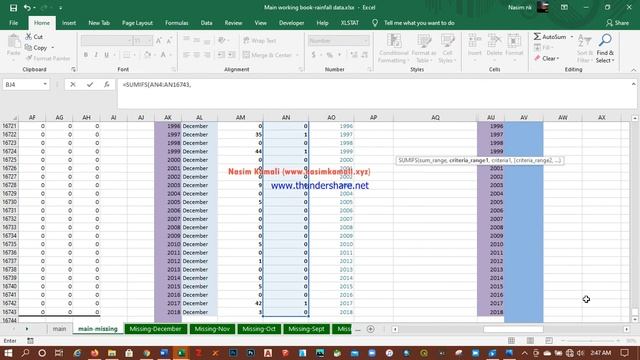Select the Missing-Oct sheet tab
This screenshot has height=360, width=640.
259,329
